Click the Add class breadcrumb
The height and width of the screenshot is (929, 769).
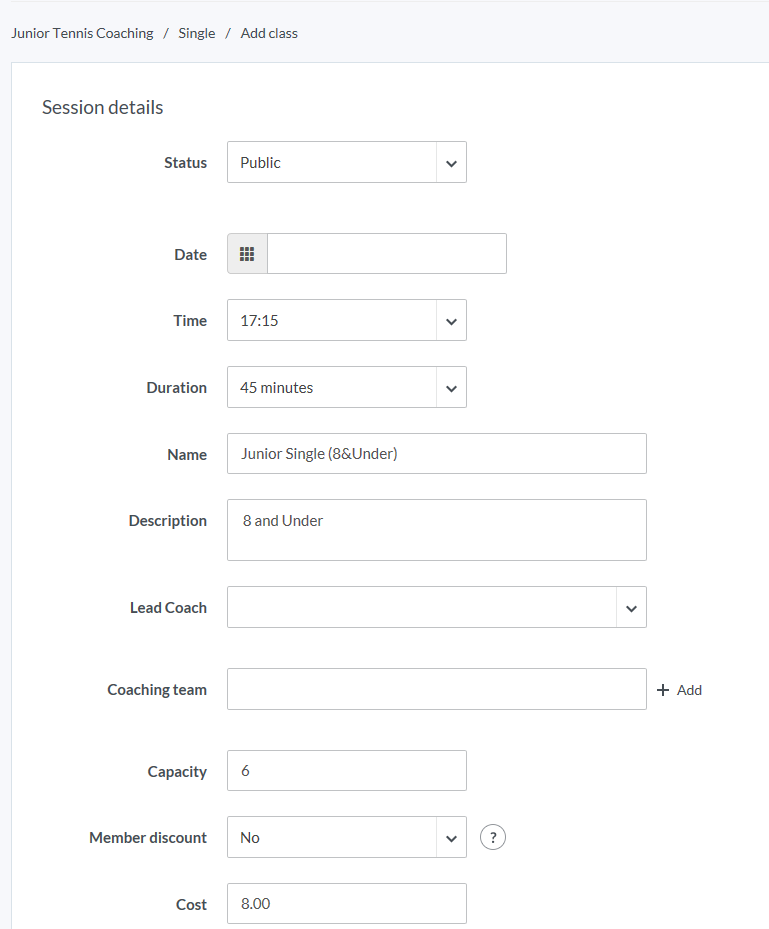pos(269,33)
